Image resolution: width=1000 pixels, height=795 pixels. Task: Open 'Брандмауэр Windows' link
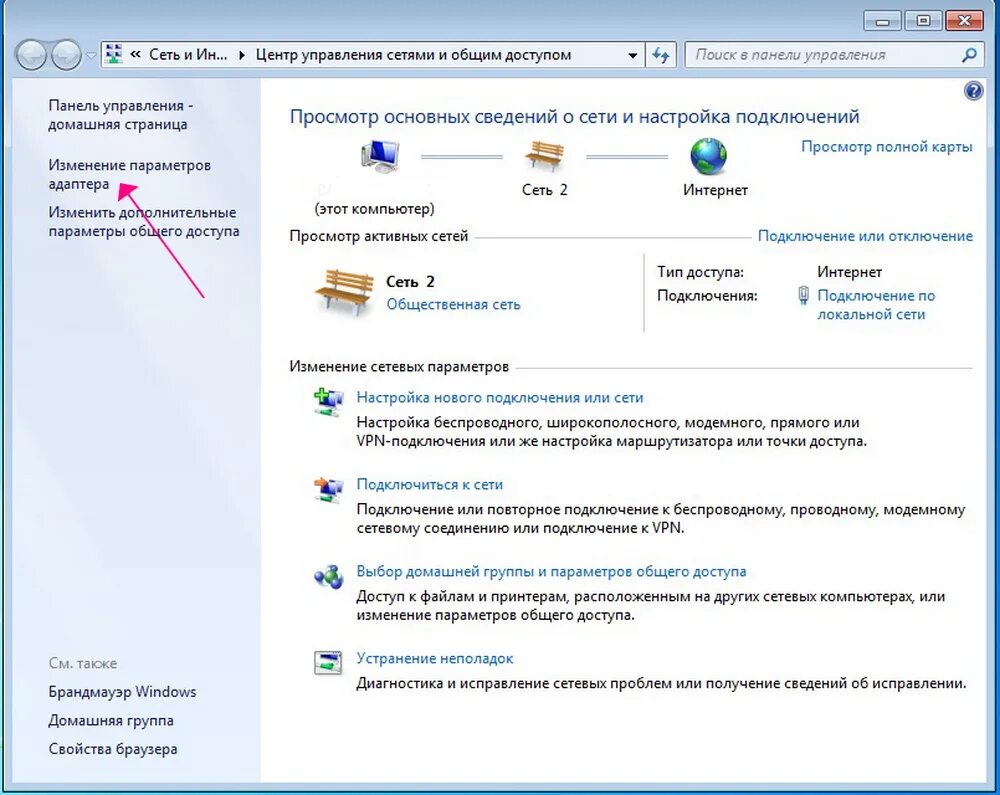(x=122, y=692)
